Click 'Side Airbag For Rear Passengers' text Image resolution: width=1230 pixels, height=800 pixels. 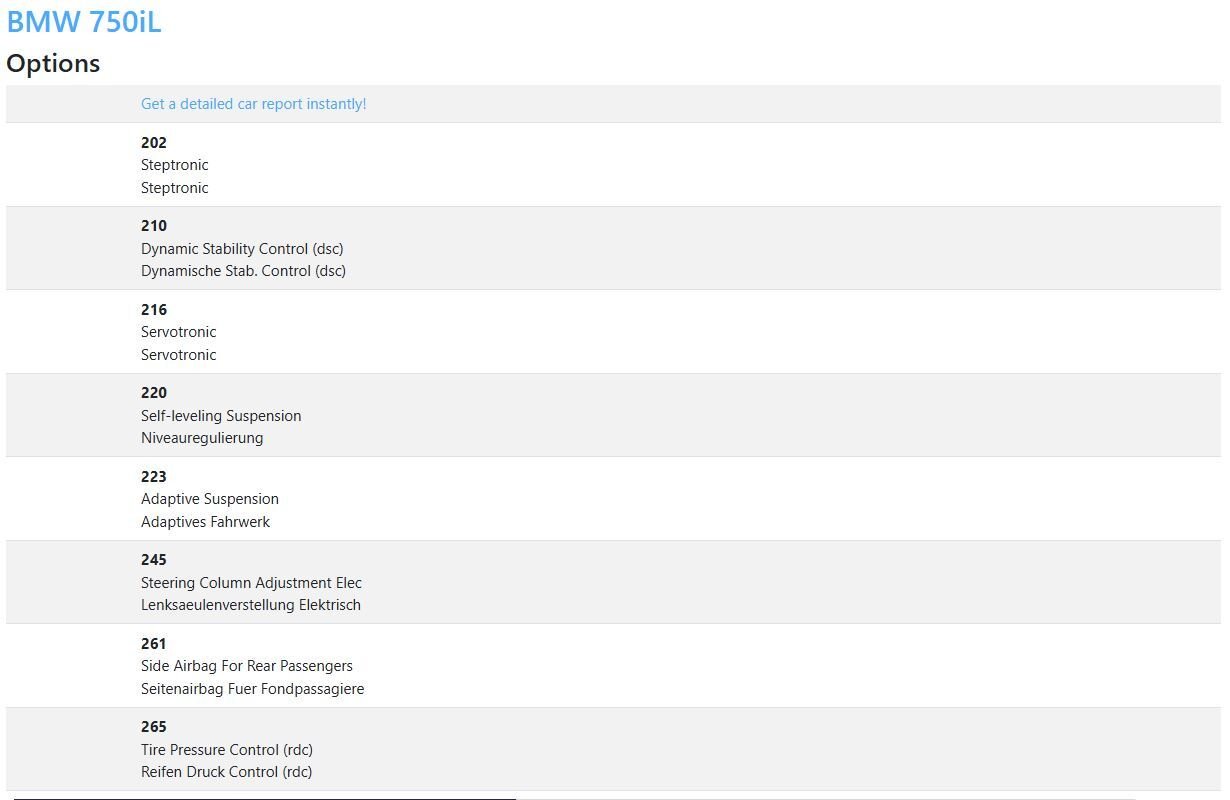(x=247, y=666)
